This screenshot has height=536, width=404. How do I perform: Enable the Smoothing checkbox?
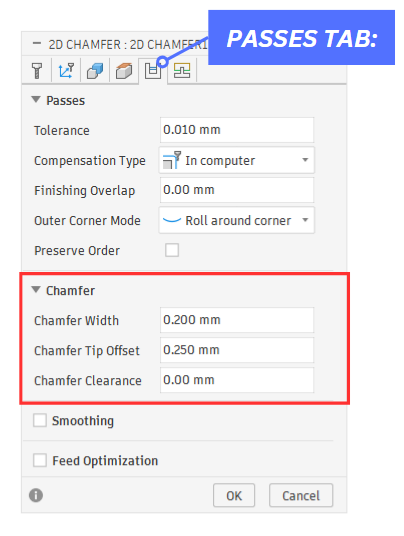click(x=40, y=420)
